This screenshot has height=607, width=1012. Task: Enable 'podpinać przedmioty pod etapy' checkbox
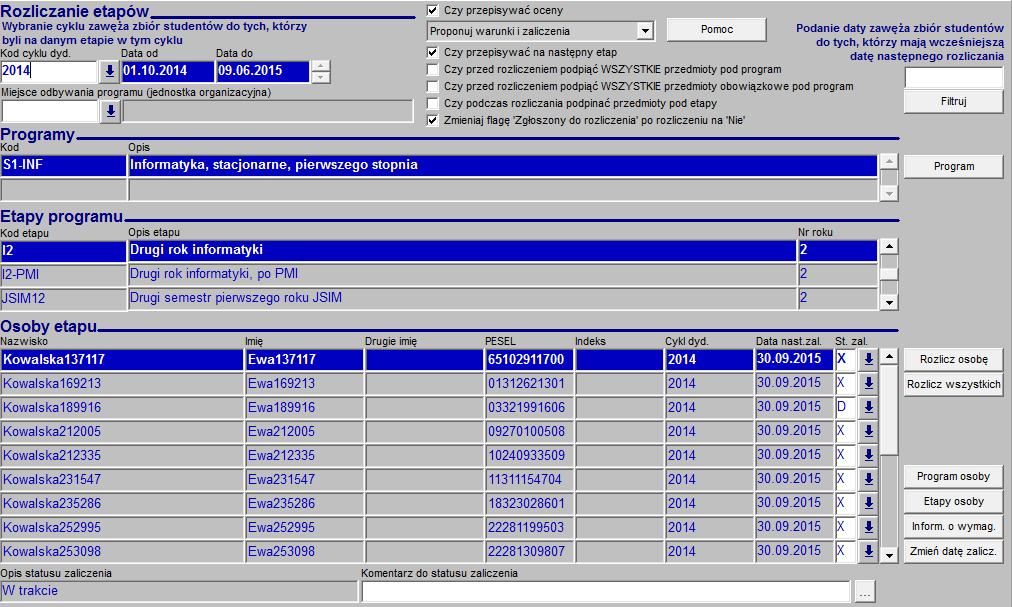pyautogui.click(x=432, y=103)
